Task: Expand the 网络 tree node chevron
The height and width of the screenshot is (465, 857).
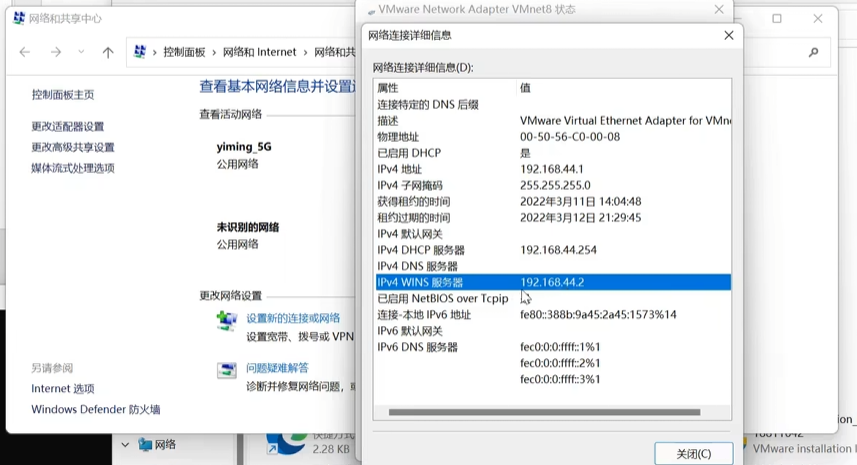Action: point(125,444)
